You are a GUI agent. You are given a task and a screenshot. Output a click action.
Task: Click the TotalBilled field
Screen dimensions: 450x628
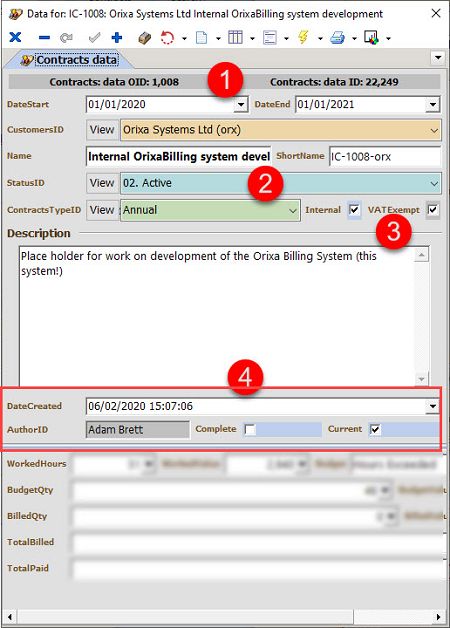point(259,543)
